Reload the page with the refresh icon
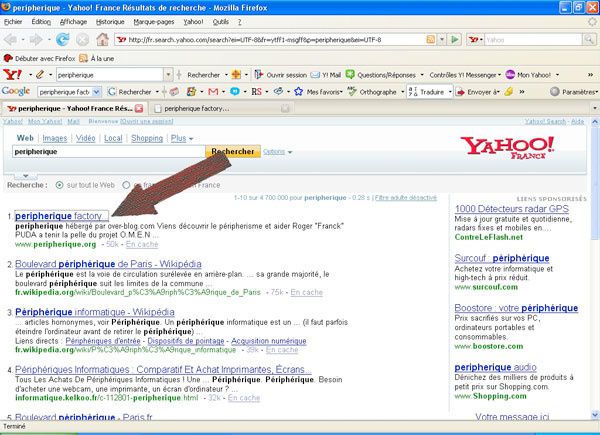 (x=63, y=39)
